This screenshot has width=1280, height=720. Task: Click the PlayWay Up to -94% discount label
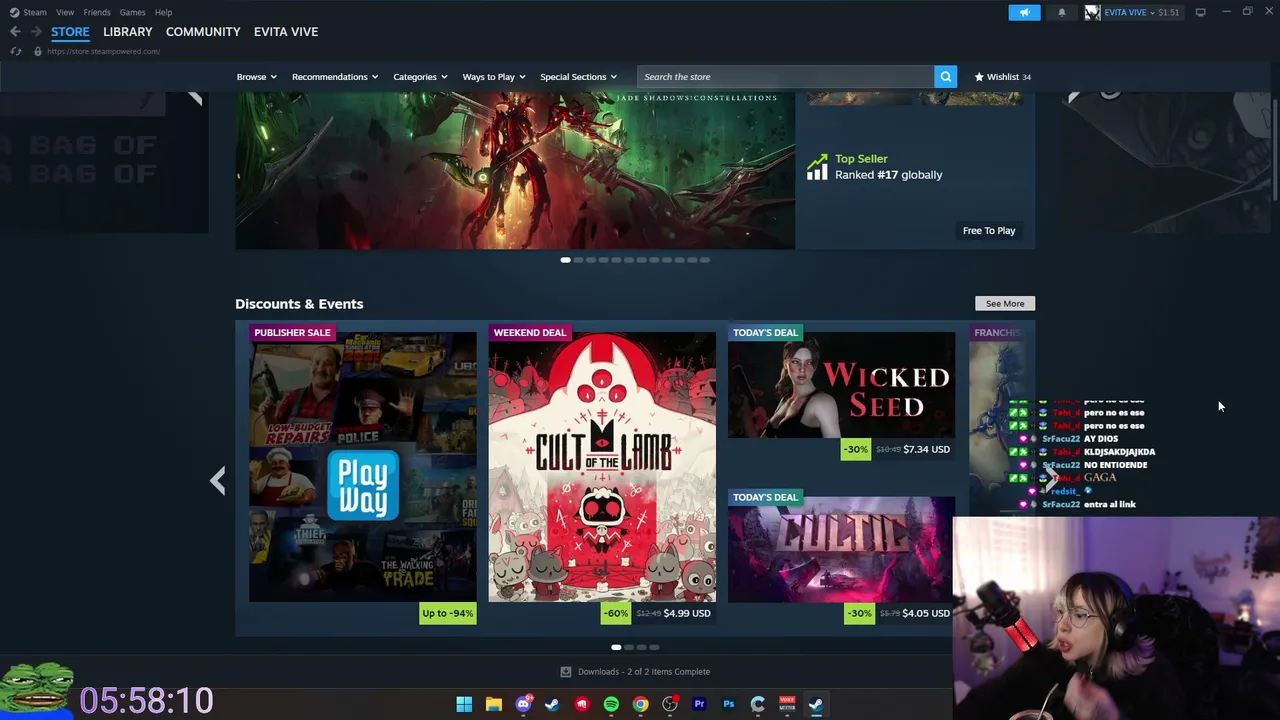[448, 614]
